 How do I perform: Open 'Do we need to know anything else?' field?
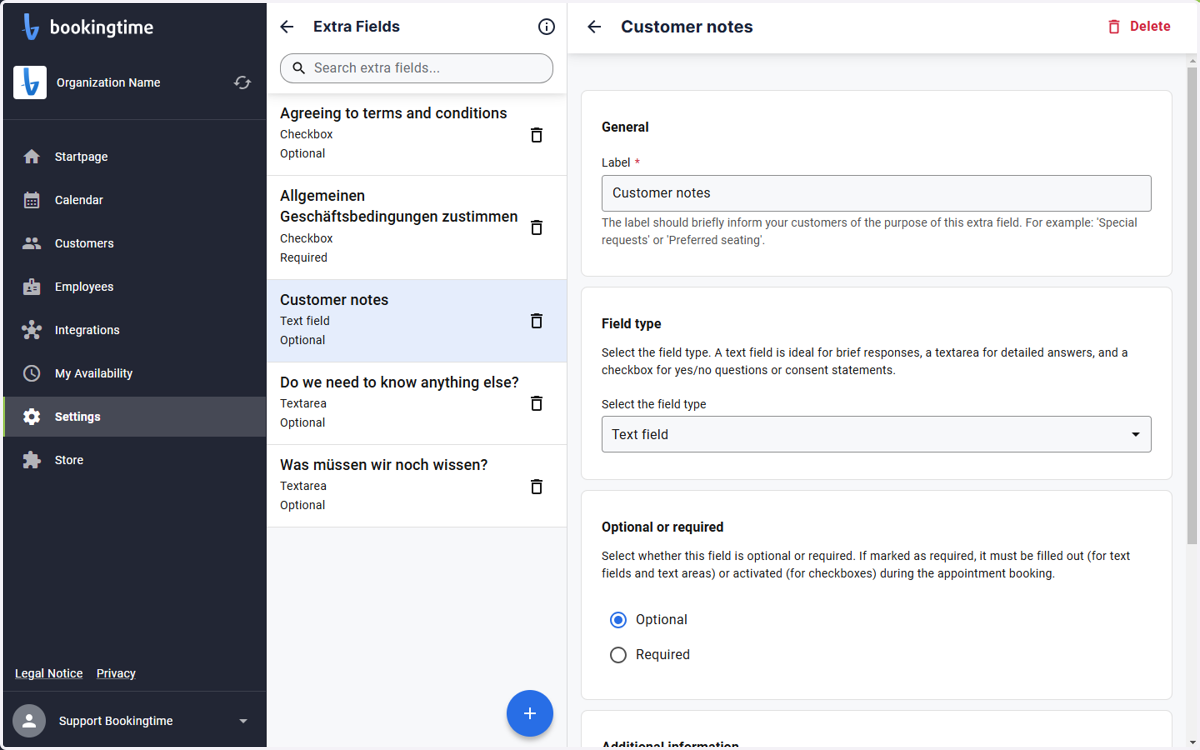tap(416, 403)
